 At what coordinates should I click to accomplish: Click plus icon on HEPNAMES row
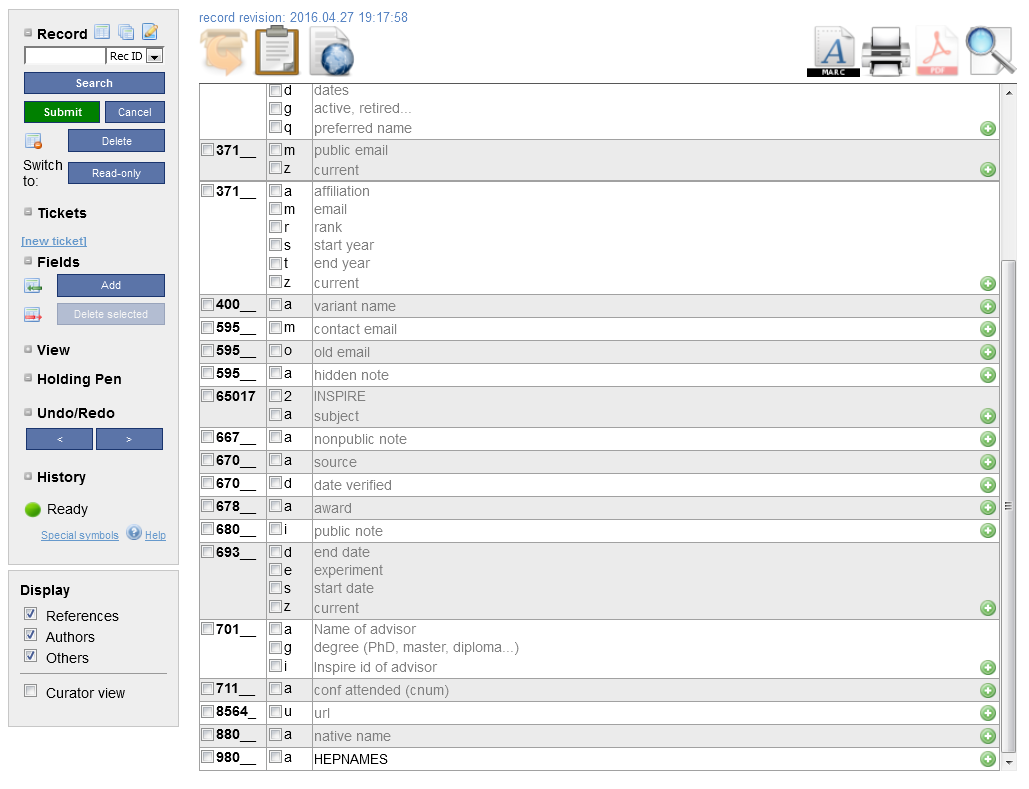tap(988, 759)
